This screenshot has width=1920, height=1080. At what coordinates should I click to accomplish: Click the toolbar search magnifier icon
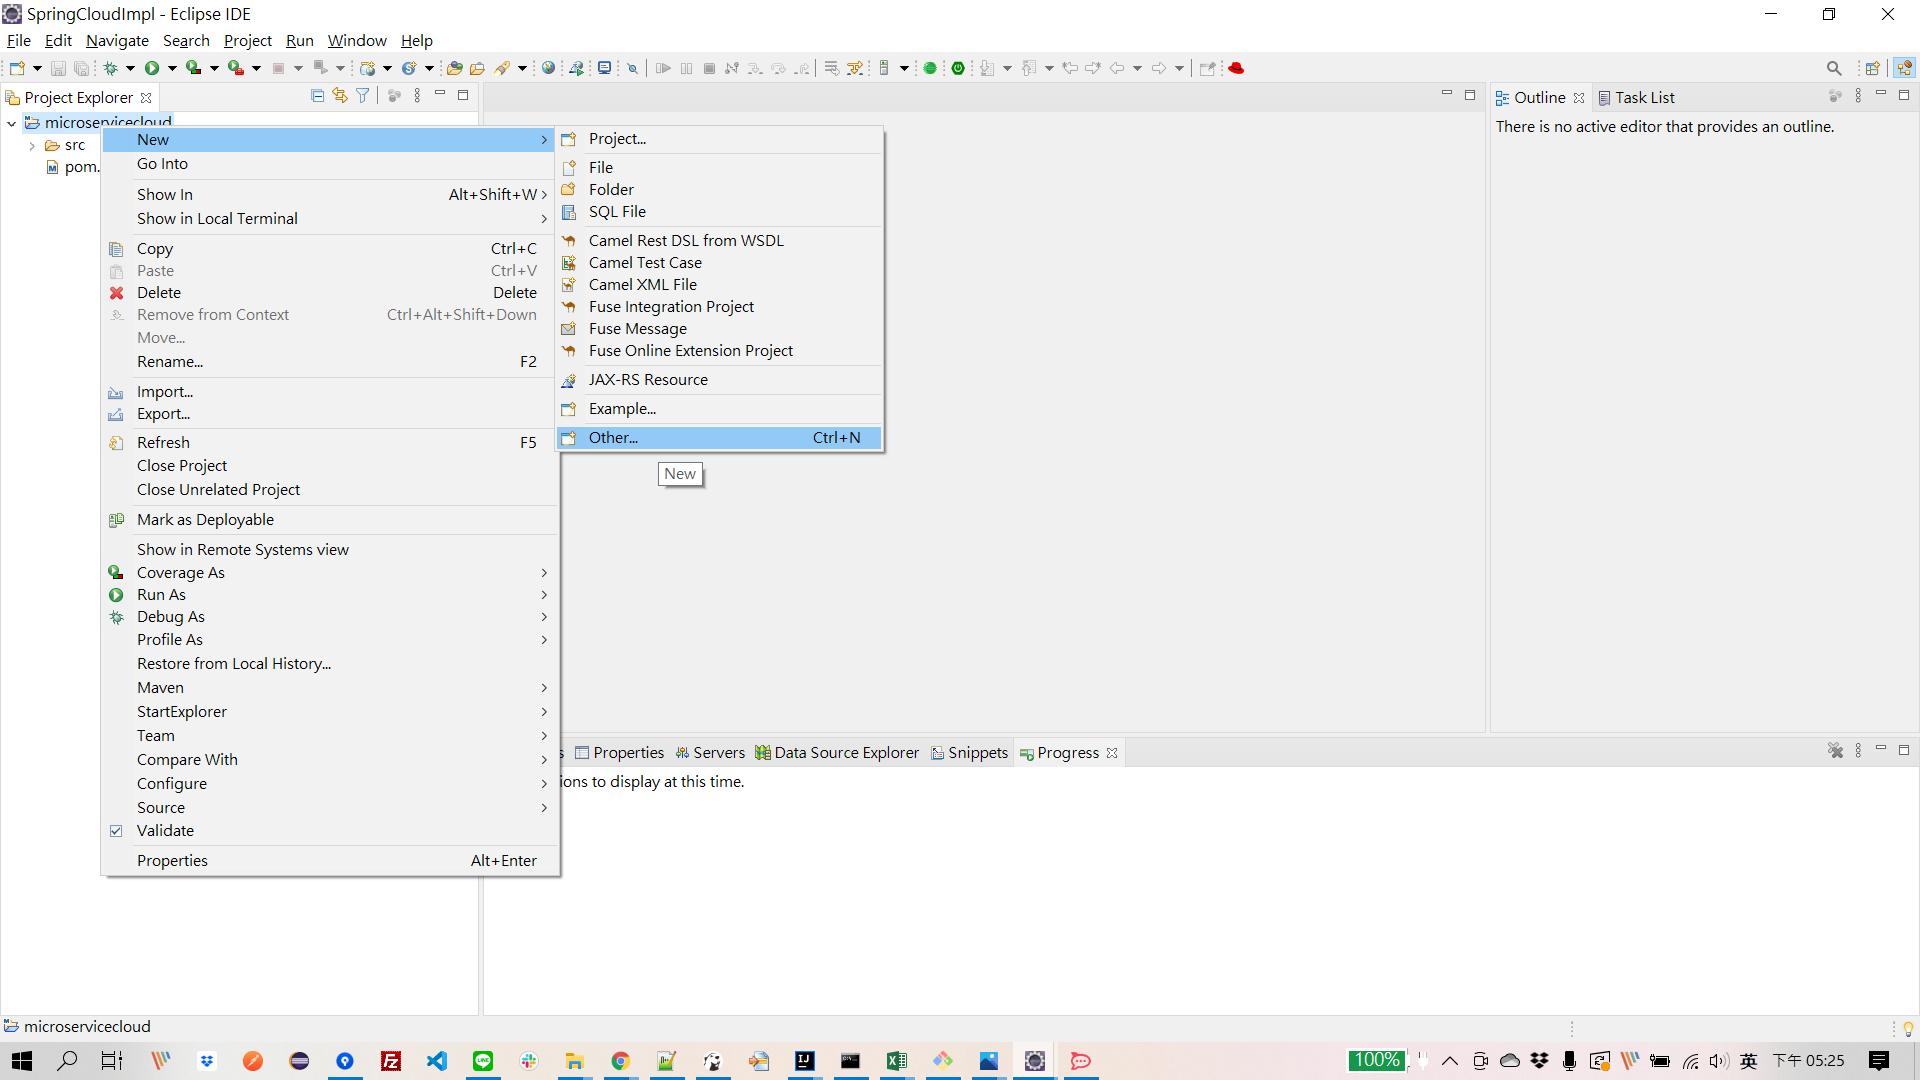coord(1834,68)
